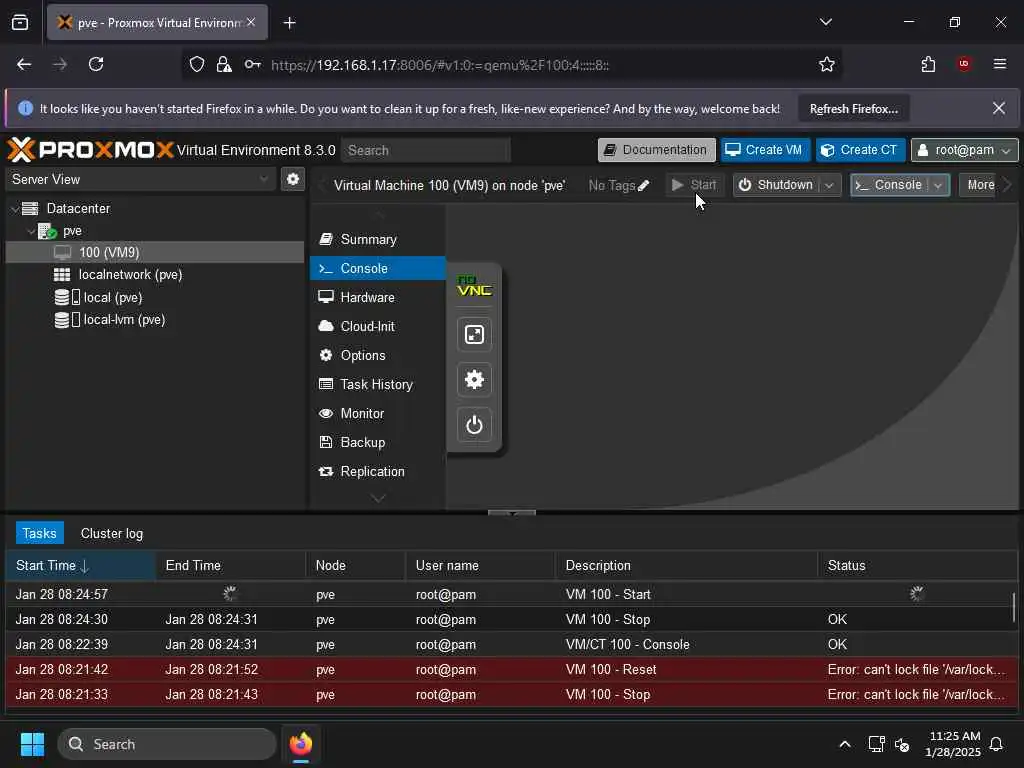Open Hardware settings for VM

pyautogui.click(x=377, y=297)
